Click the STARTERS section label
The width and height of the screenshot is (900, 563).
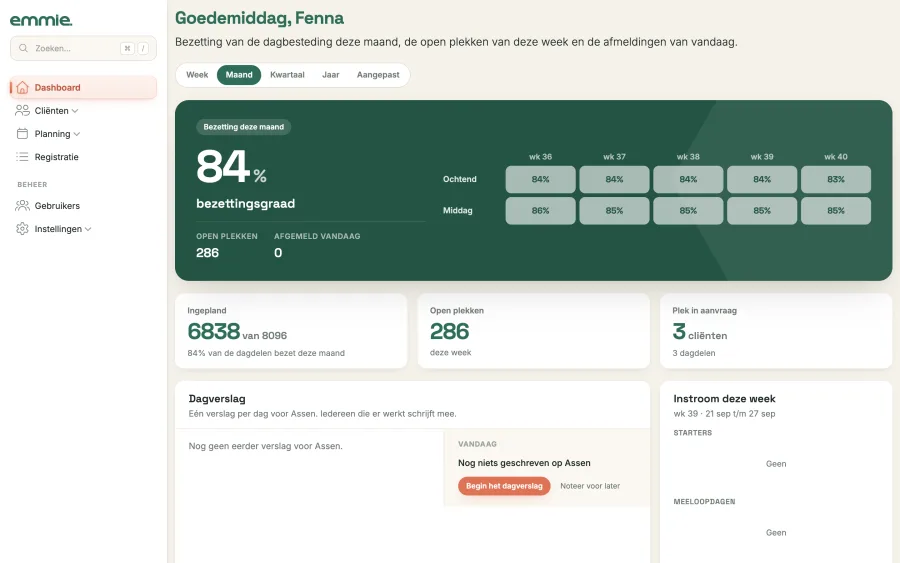pos(693,433)
